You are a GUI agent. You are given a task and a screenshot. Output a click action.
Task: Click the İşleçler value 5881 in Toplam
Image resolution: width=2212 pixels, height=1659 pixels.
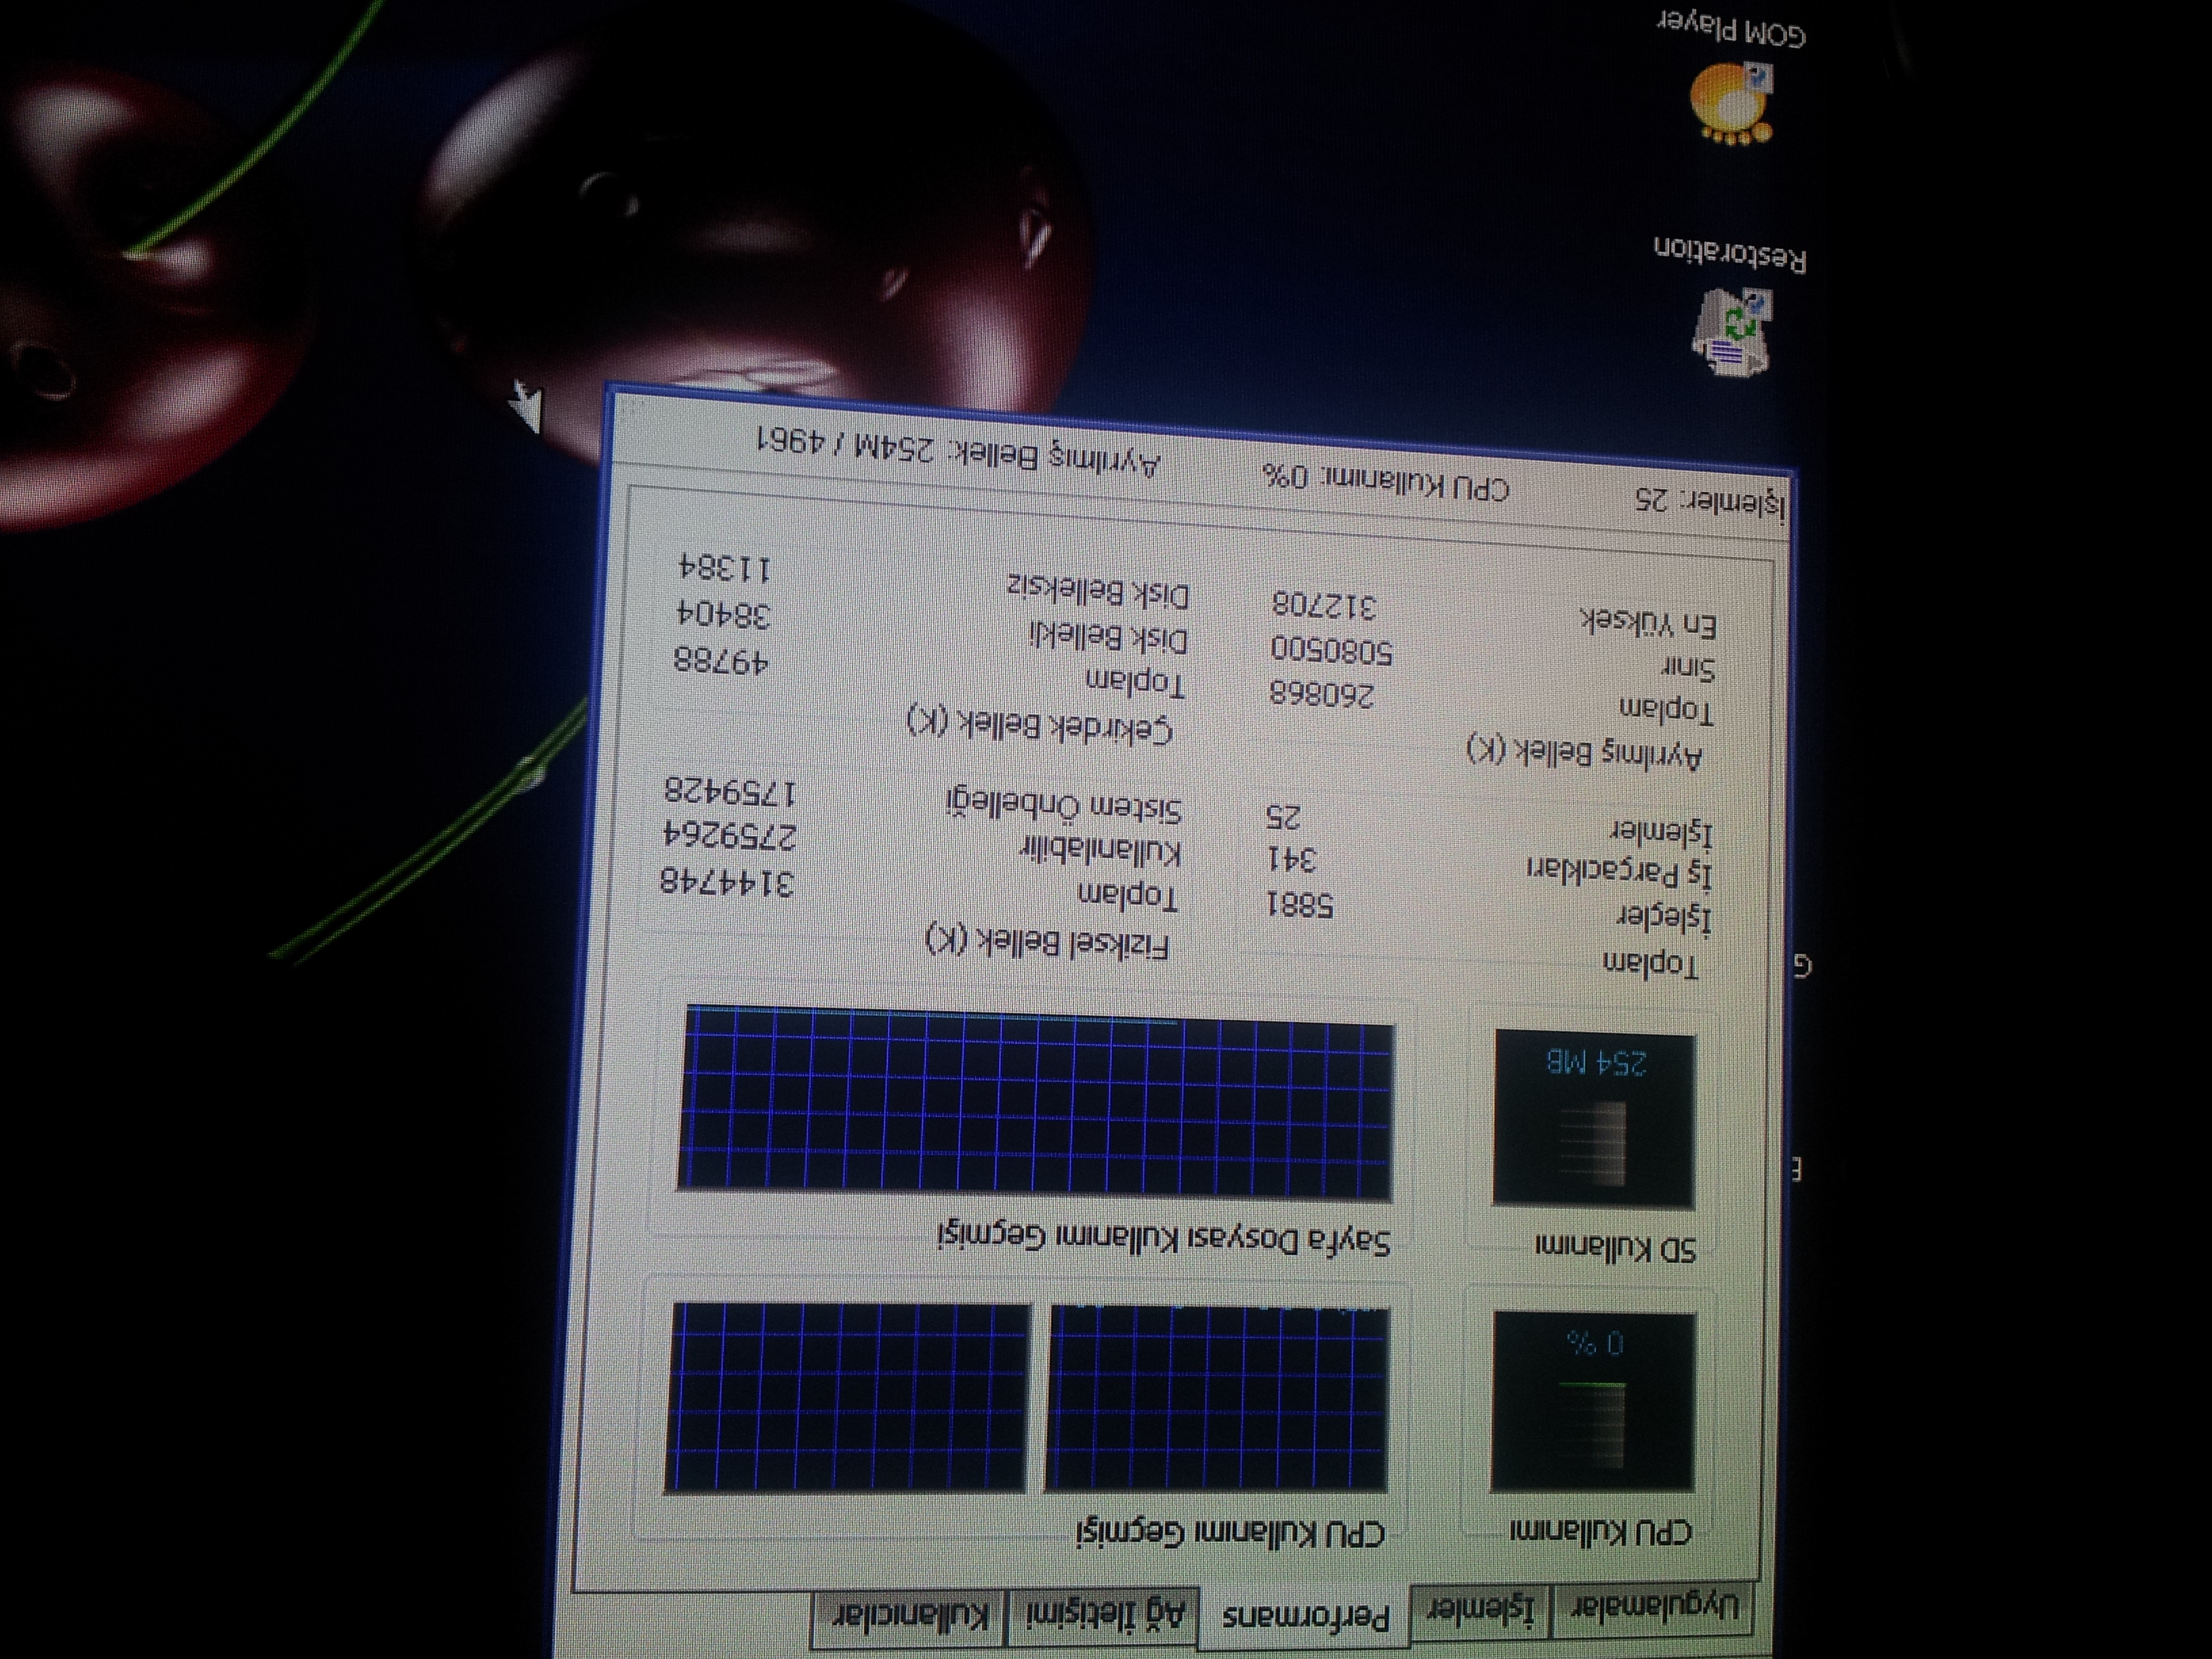(x=1300, y=905)
